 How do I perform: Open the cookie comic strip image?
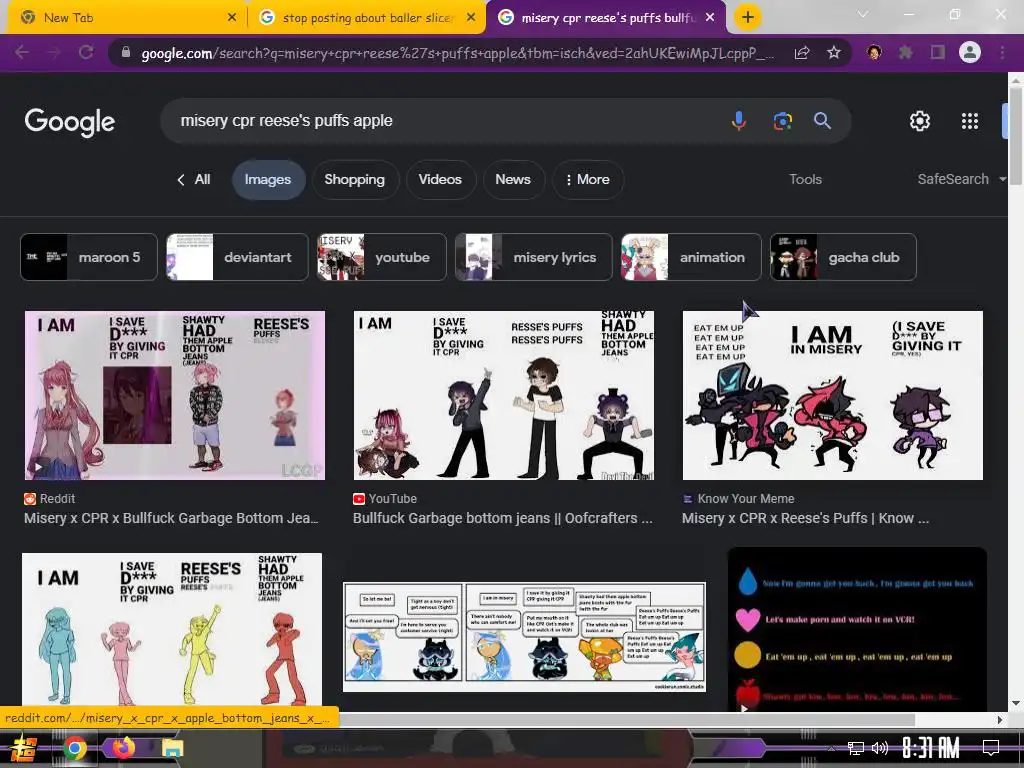[524, 637]
